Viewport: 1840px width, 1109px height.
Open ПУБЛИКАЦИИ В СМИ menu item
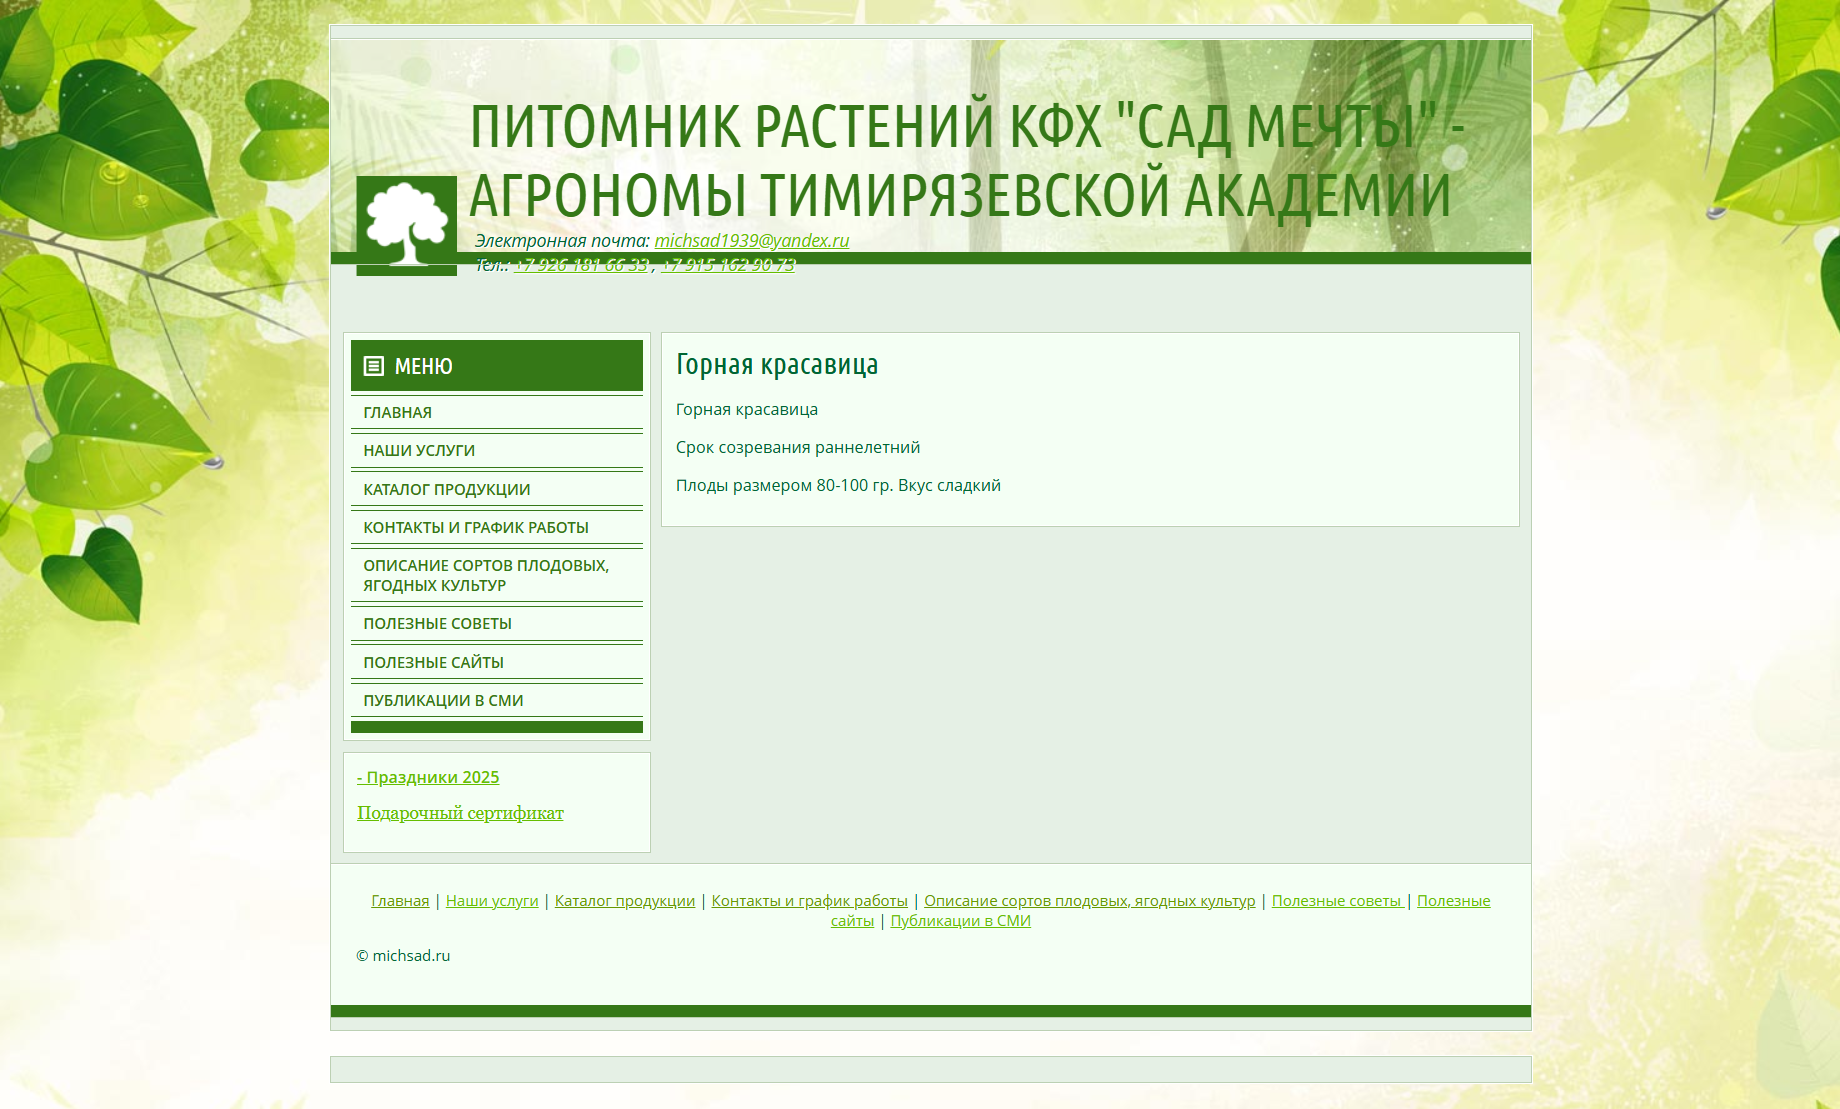click(x=443, y=700)
